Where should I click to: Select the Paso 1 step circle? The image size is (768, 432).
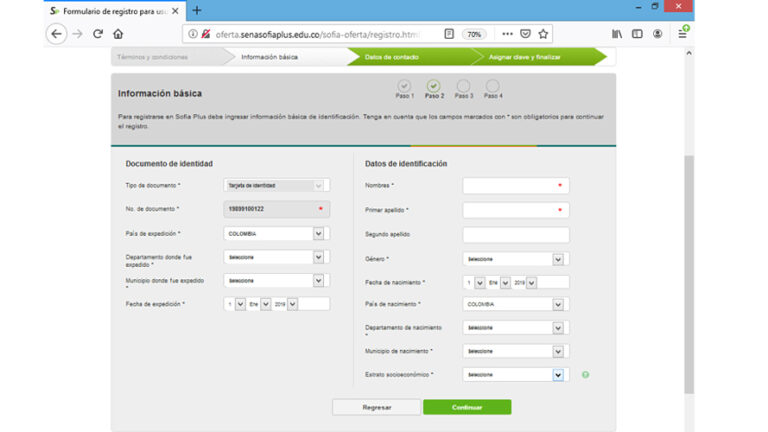[x=404, y=87]
